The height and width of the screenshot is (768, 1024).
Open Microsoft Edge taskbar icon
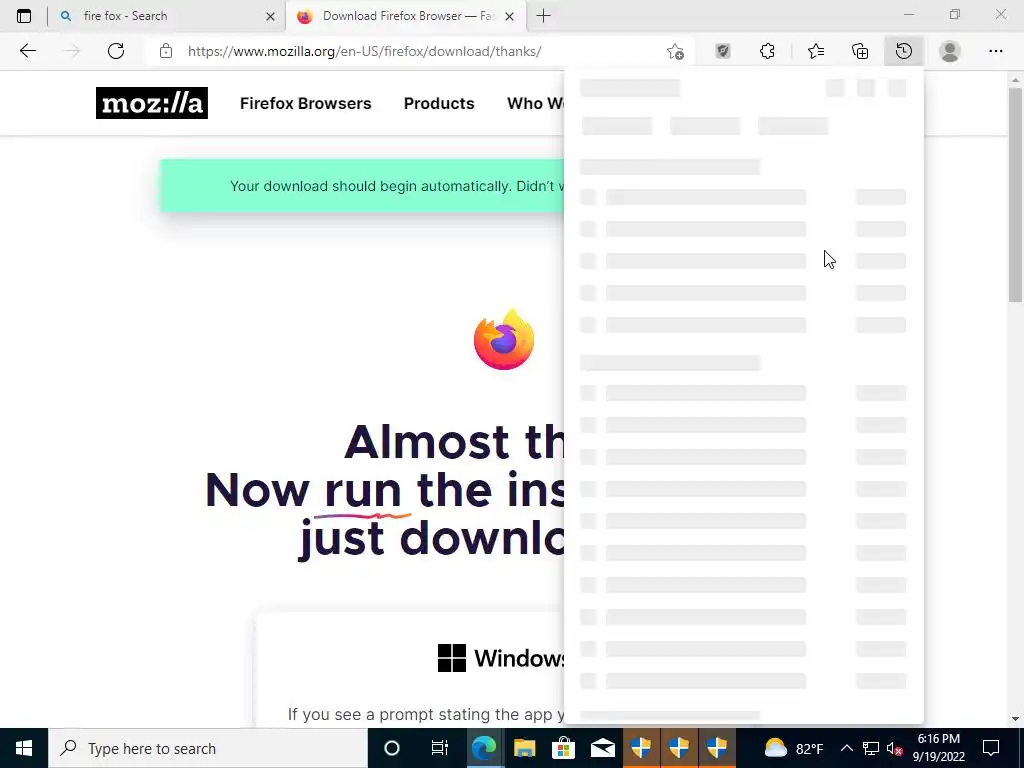pyautogui.click(x=485, y=748)
